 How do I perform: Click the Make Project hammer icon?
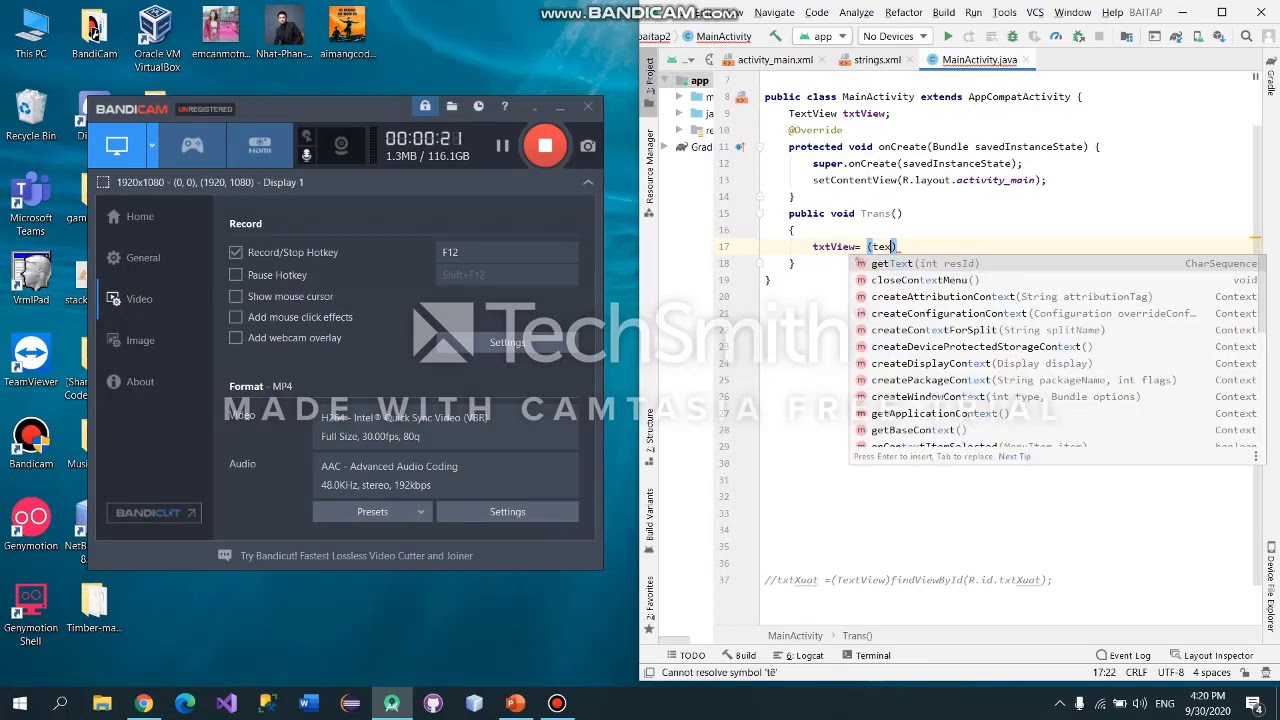[778, 36]
